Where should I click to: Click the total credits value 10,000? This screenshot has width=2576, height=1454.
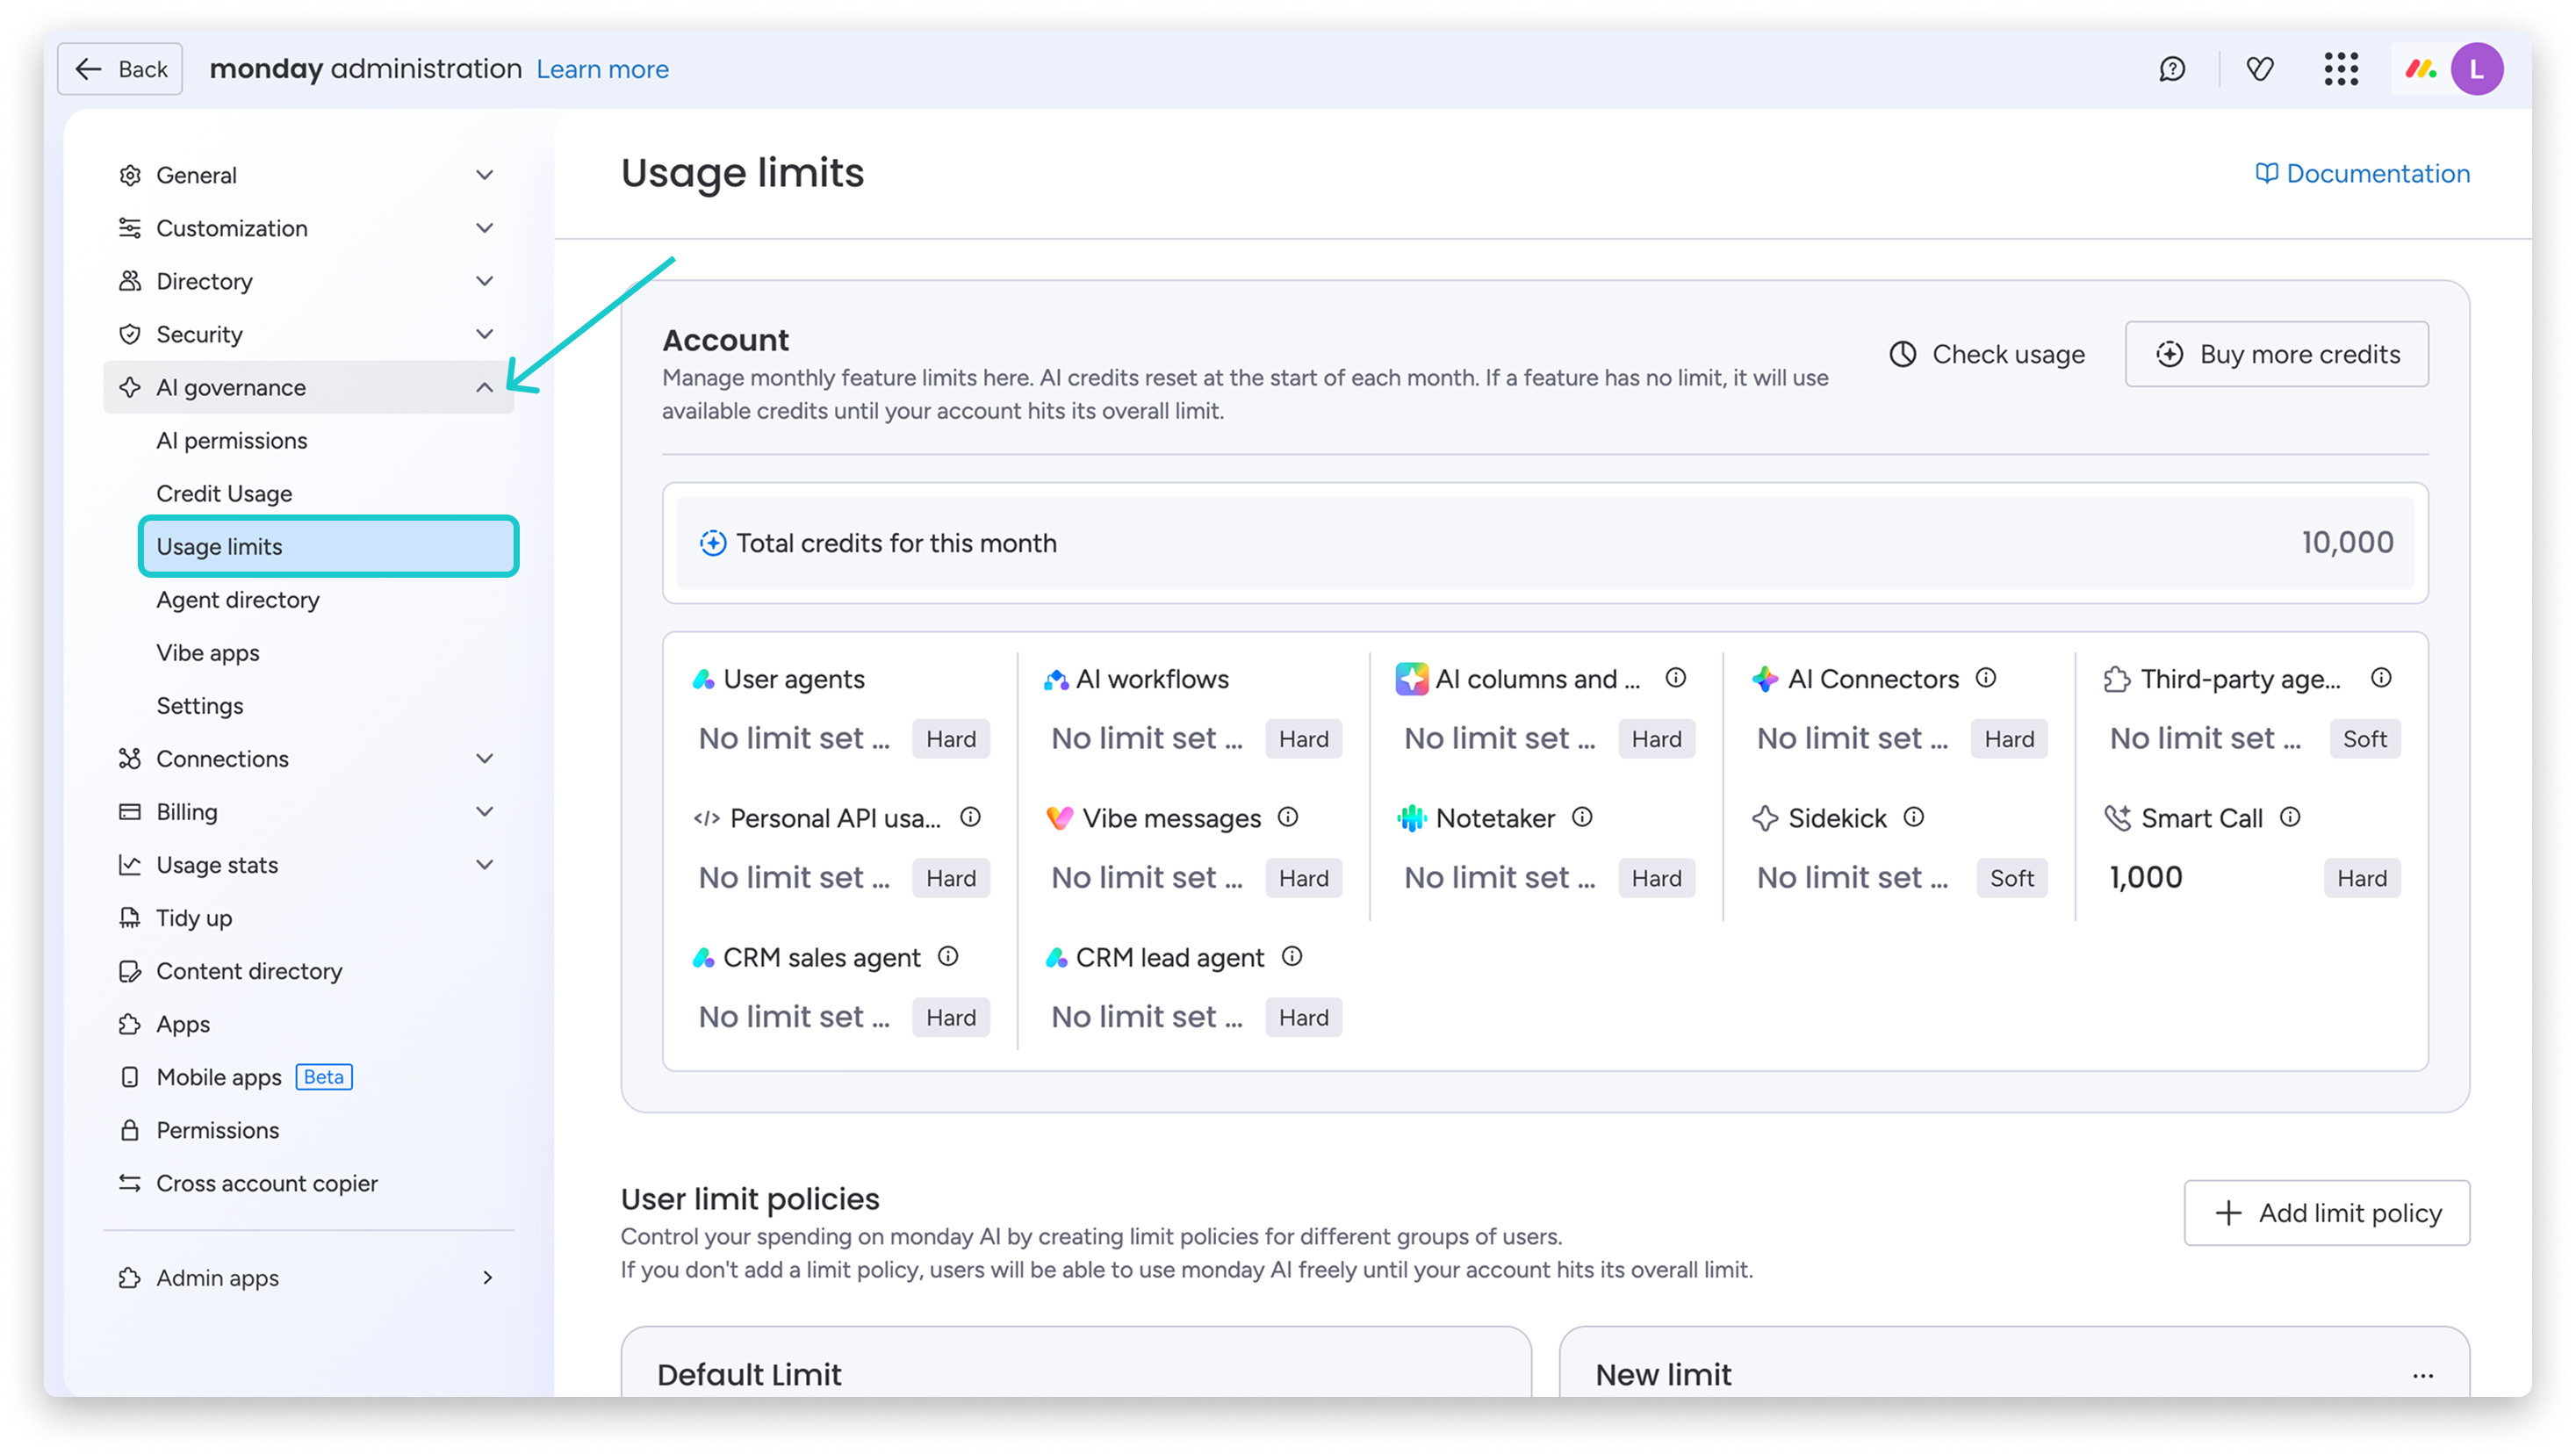coord(2347,542)
